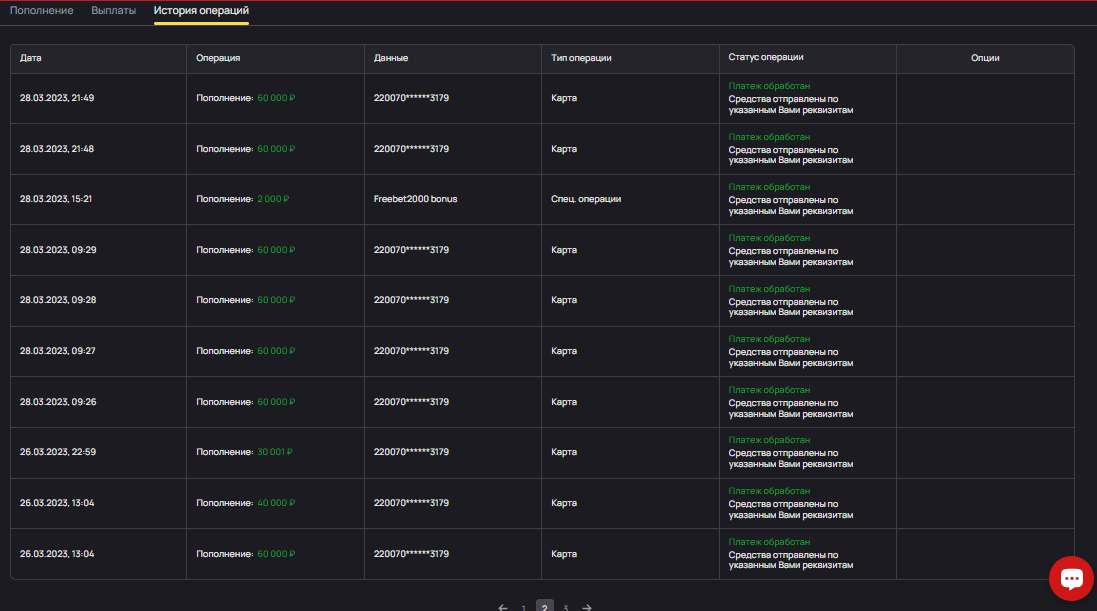Click the 28.03.2023, 21:49 date cell

tap(57, 98)
